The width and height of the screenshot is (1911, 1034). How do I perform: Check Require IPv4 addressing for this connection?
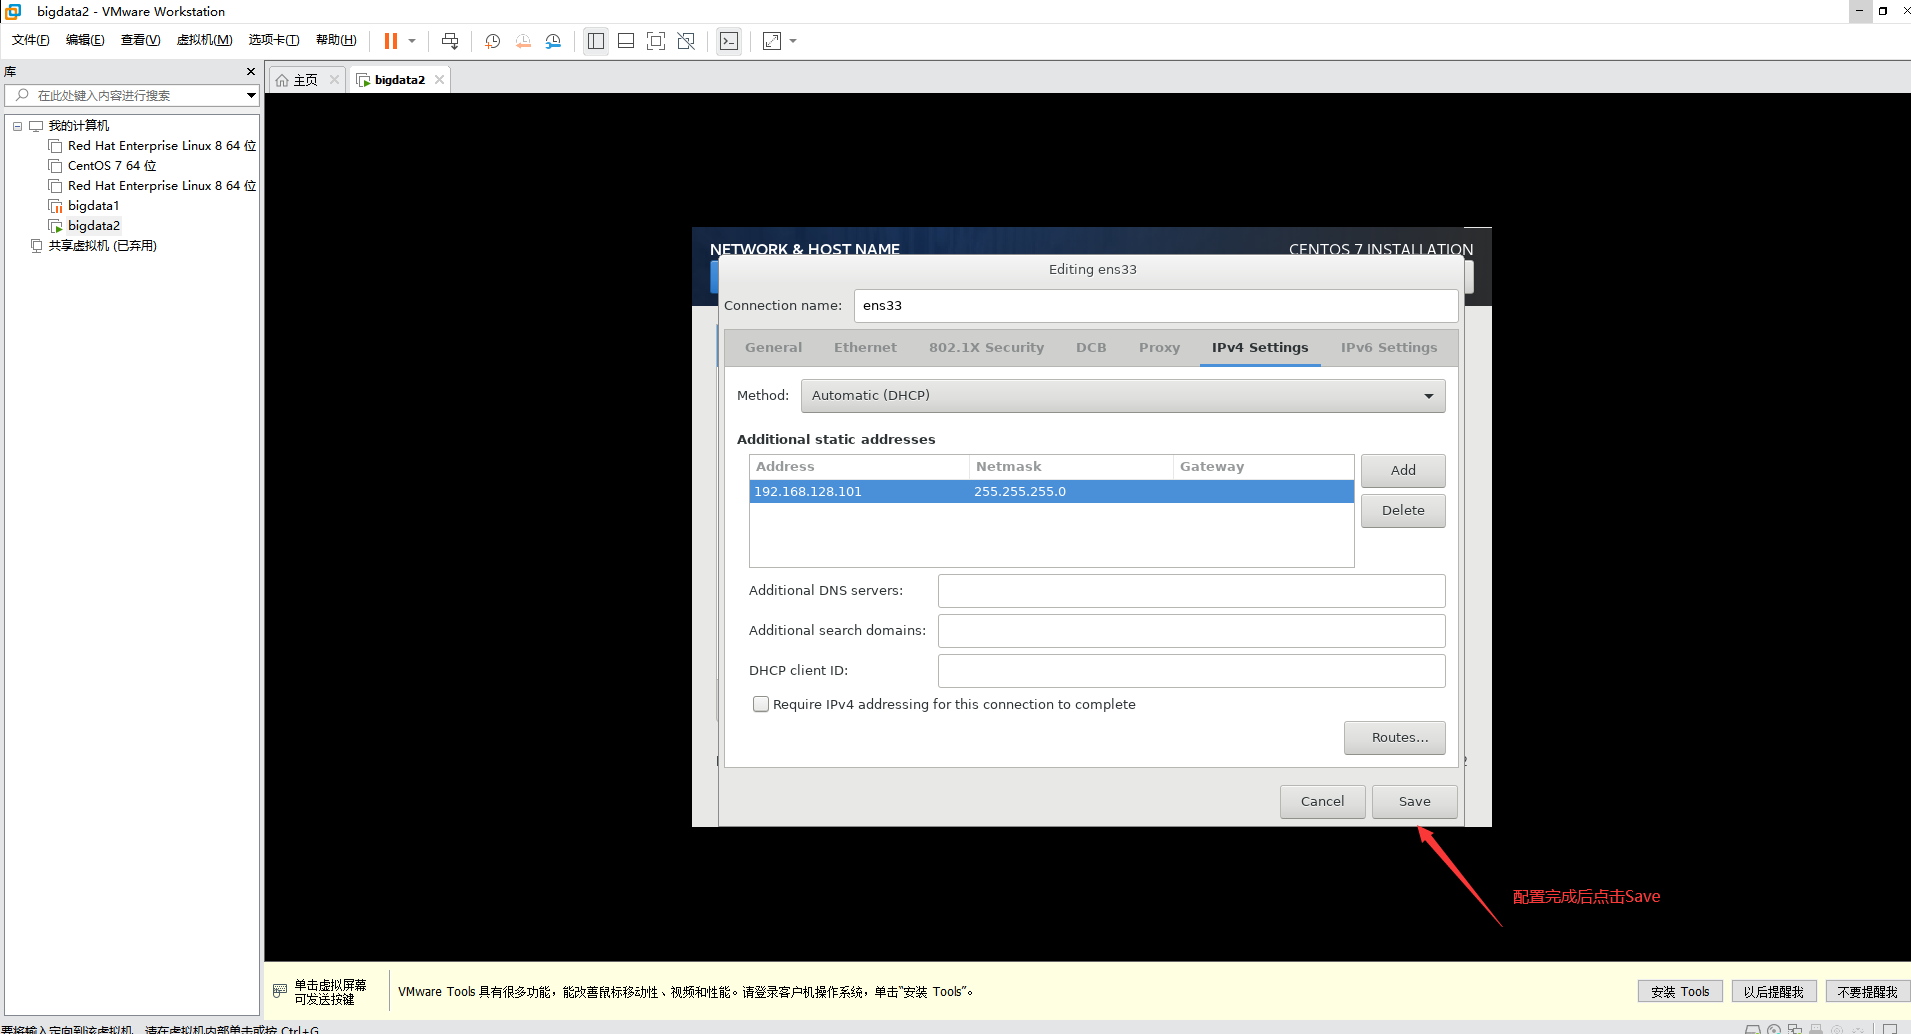click(761, 704)
